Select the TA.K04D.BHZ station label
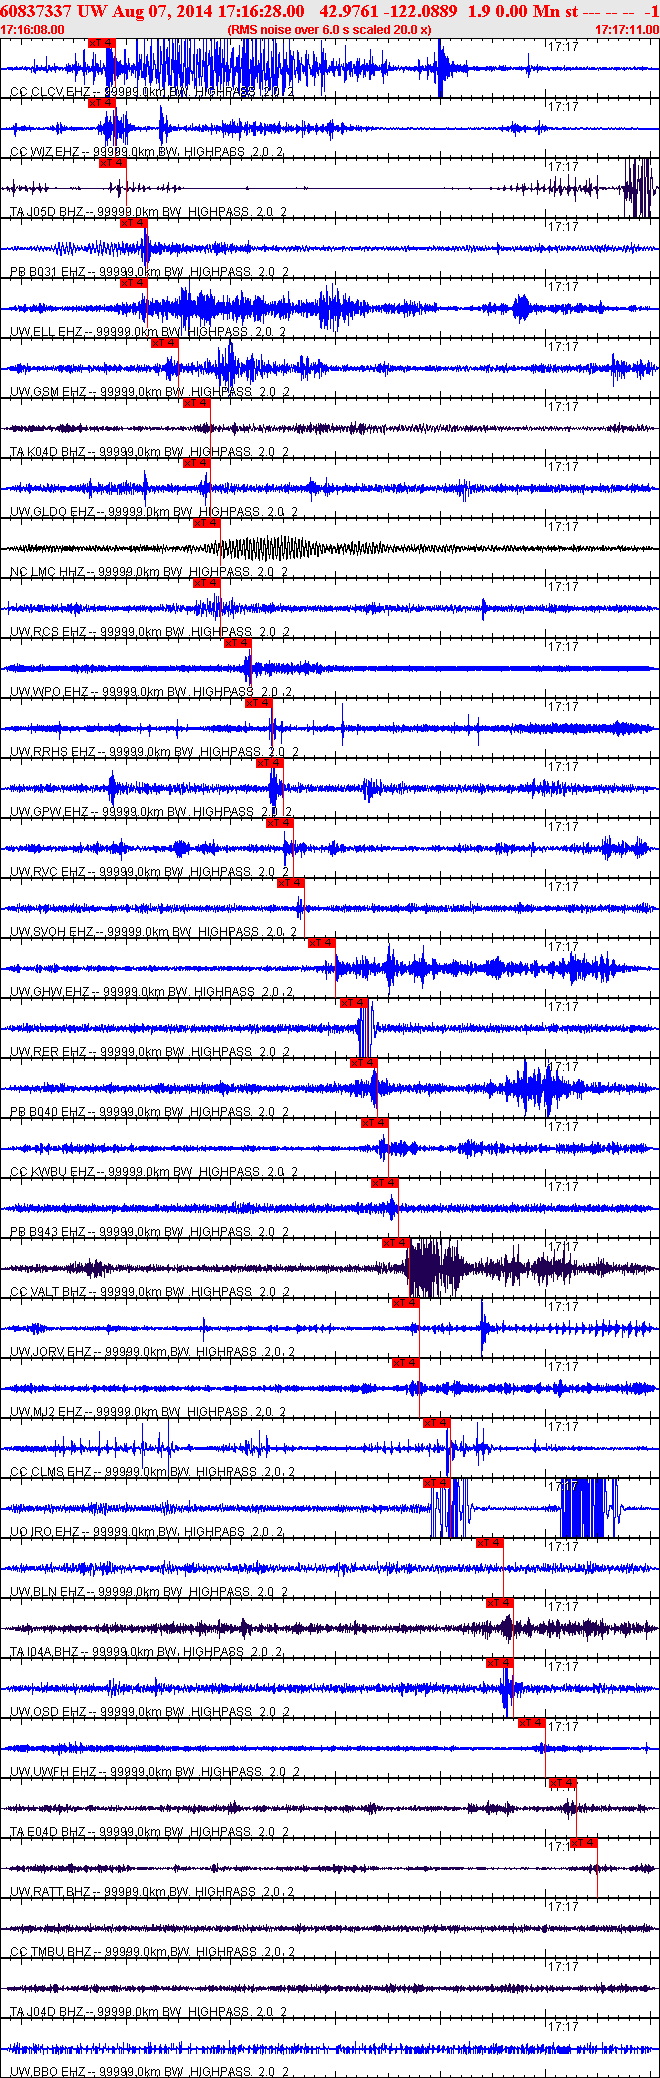The height and width of the screenshot is (2078, 660). pyautogui.click(x=151, y=452)
